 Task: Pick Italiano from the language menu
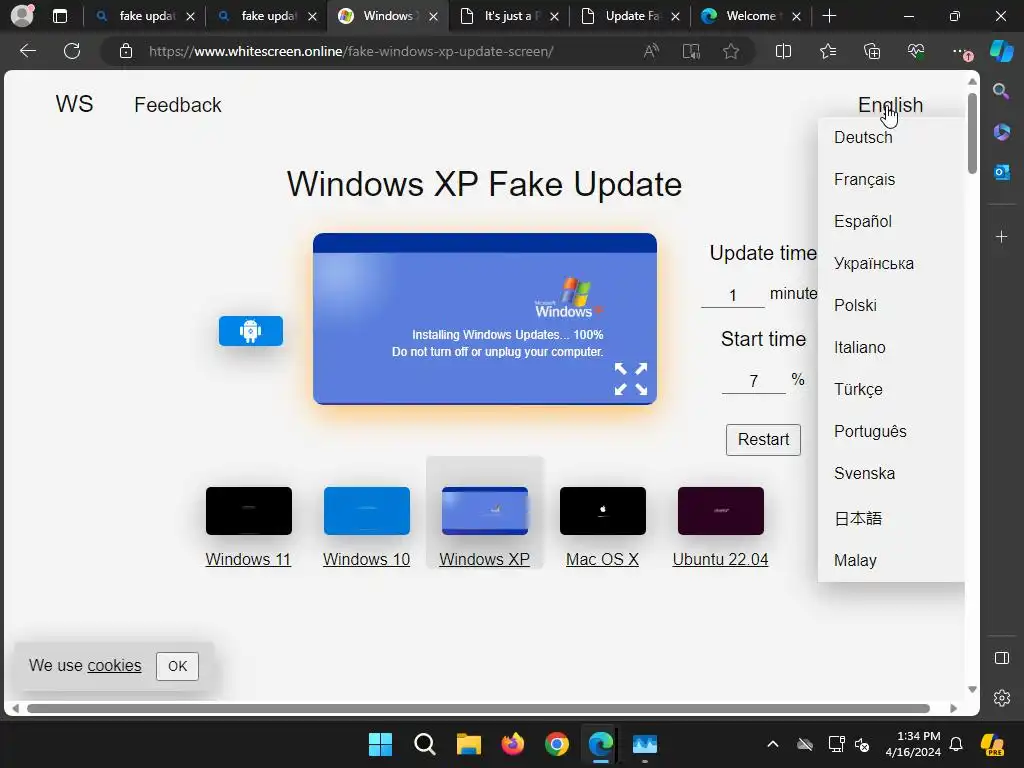click(859, 347)
